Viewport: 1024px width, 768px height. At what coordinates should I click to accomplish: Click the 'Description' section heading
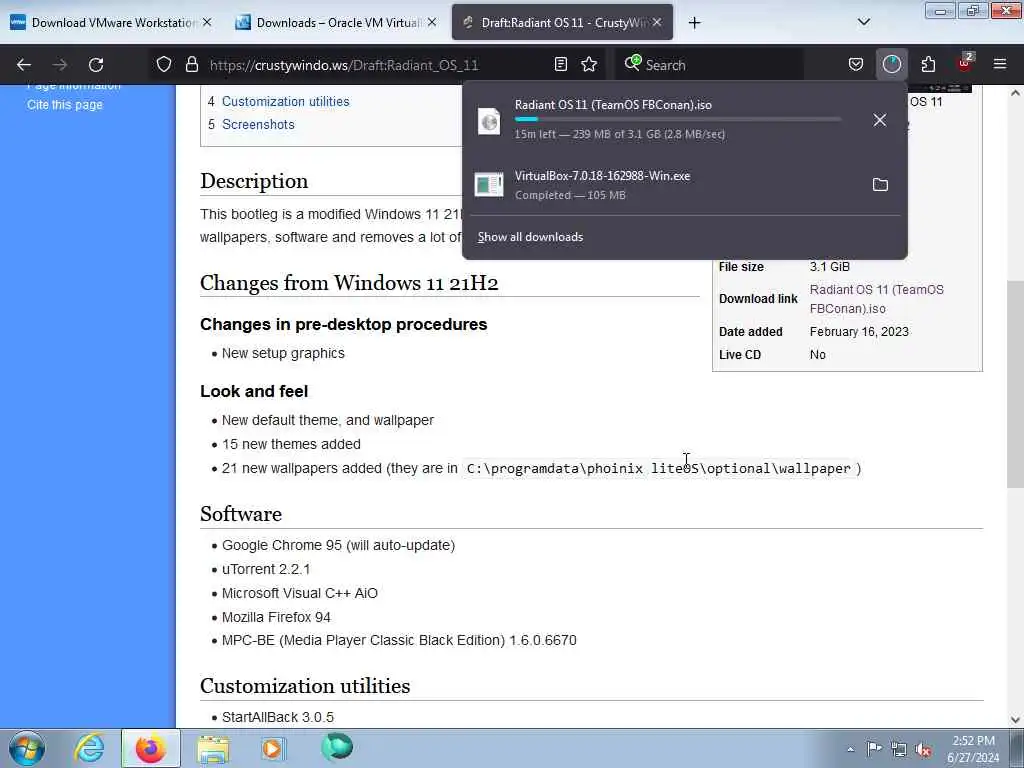tap(254, 181)
